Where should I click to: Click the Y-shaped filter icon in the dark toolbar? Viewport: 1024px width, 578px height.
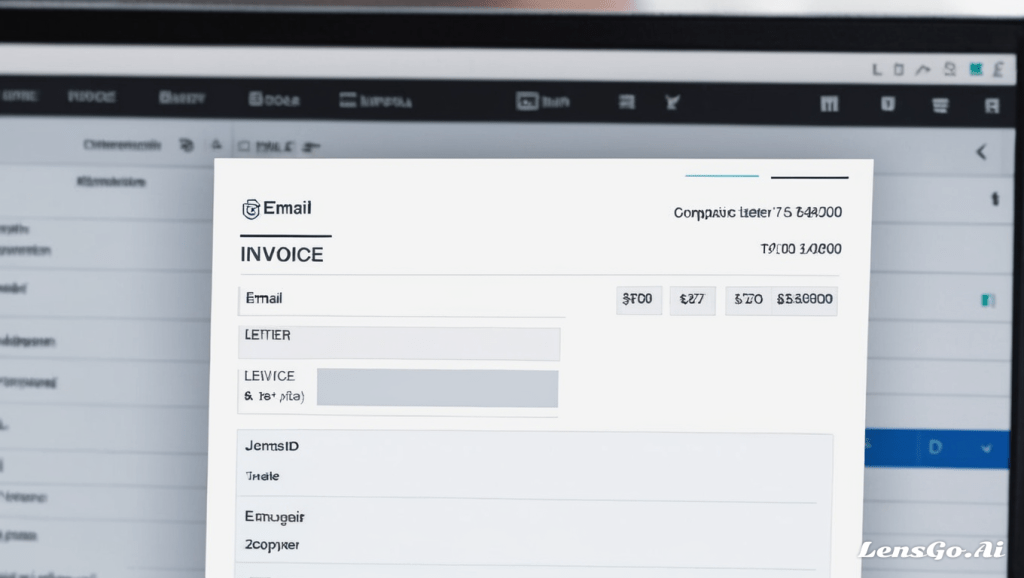click(x=673, y=101)
